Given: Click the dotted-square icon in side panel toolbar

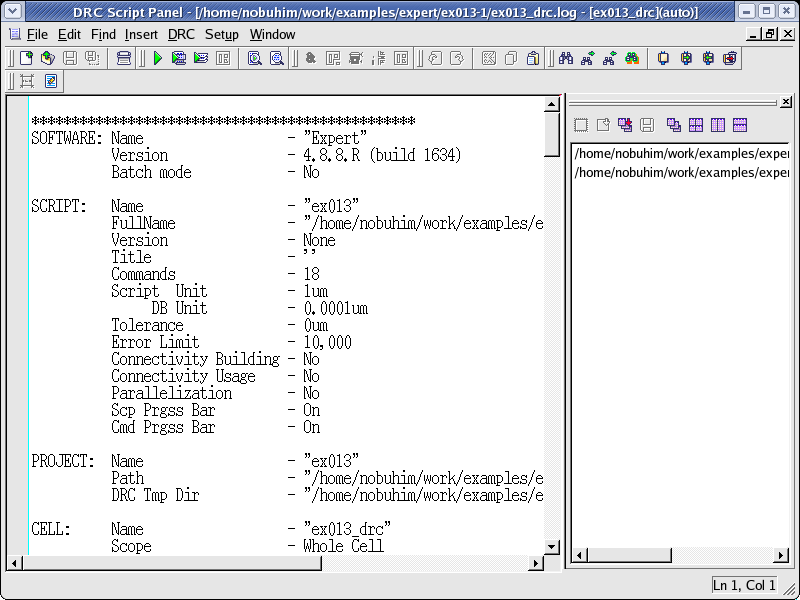Looking at the screenshot, I should tap(581, 125).
